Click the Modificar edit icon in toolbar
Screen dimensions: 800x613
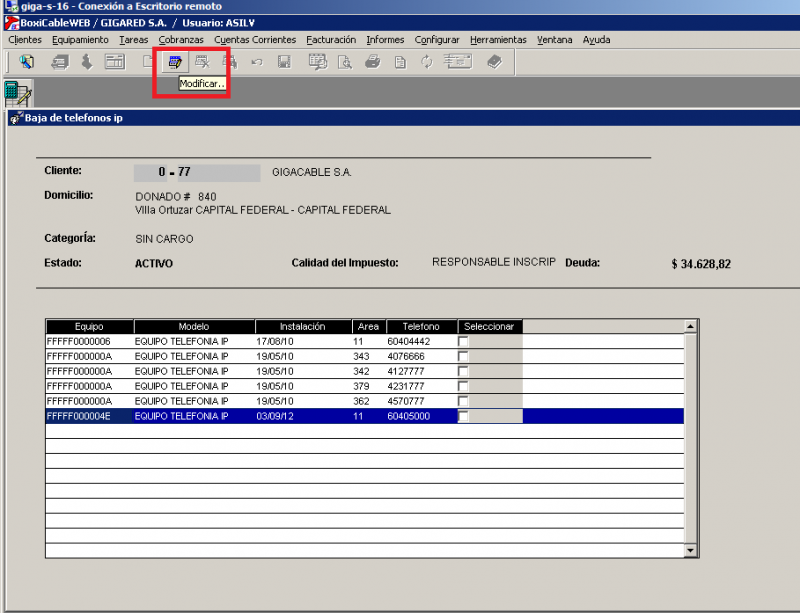[175, 62]
